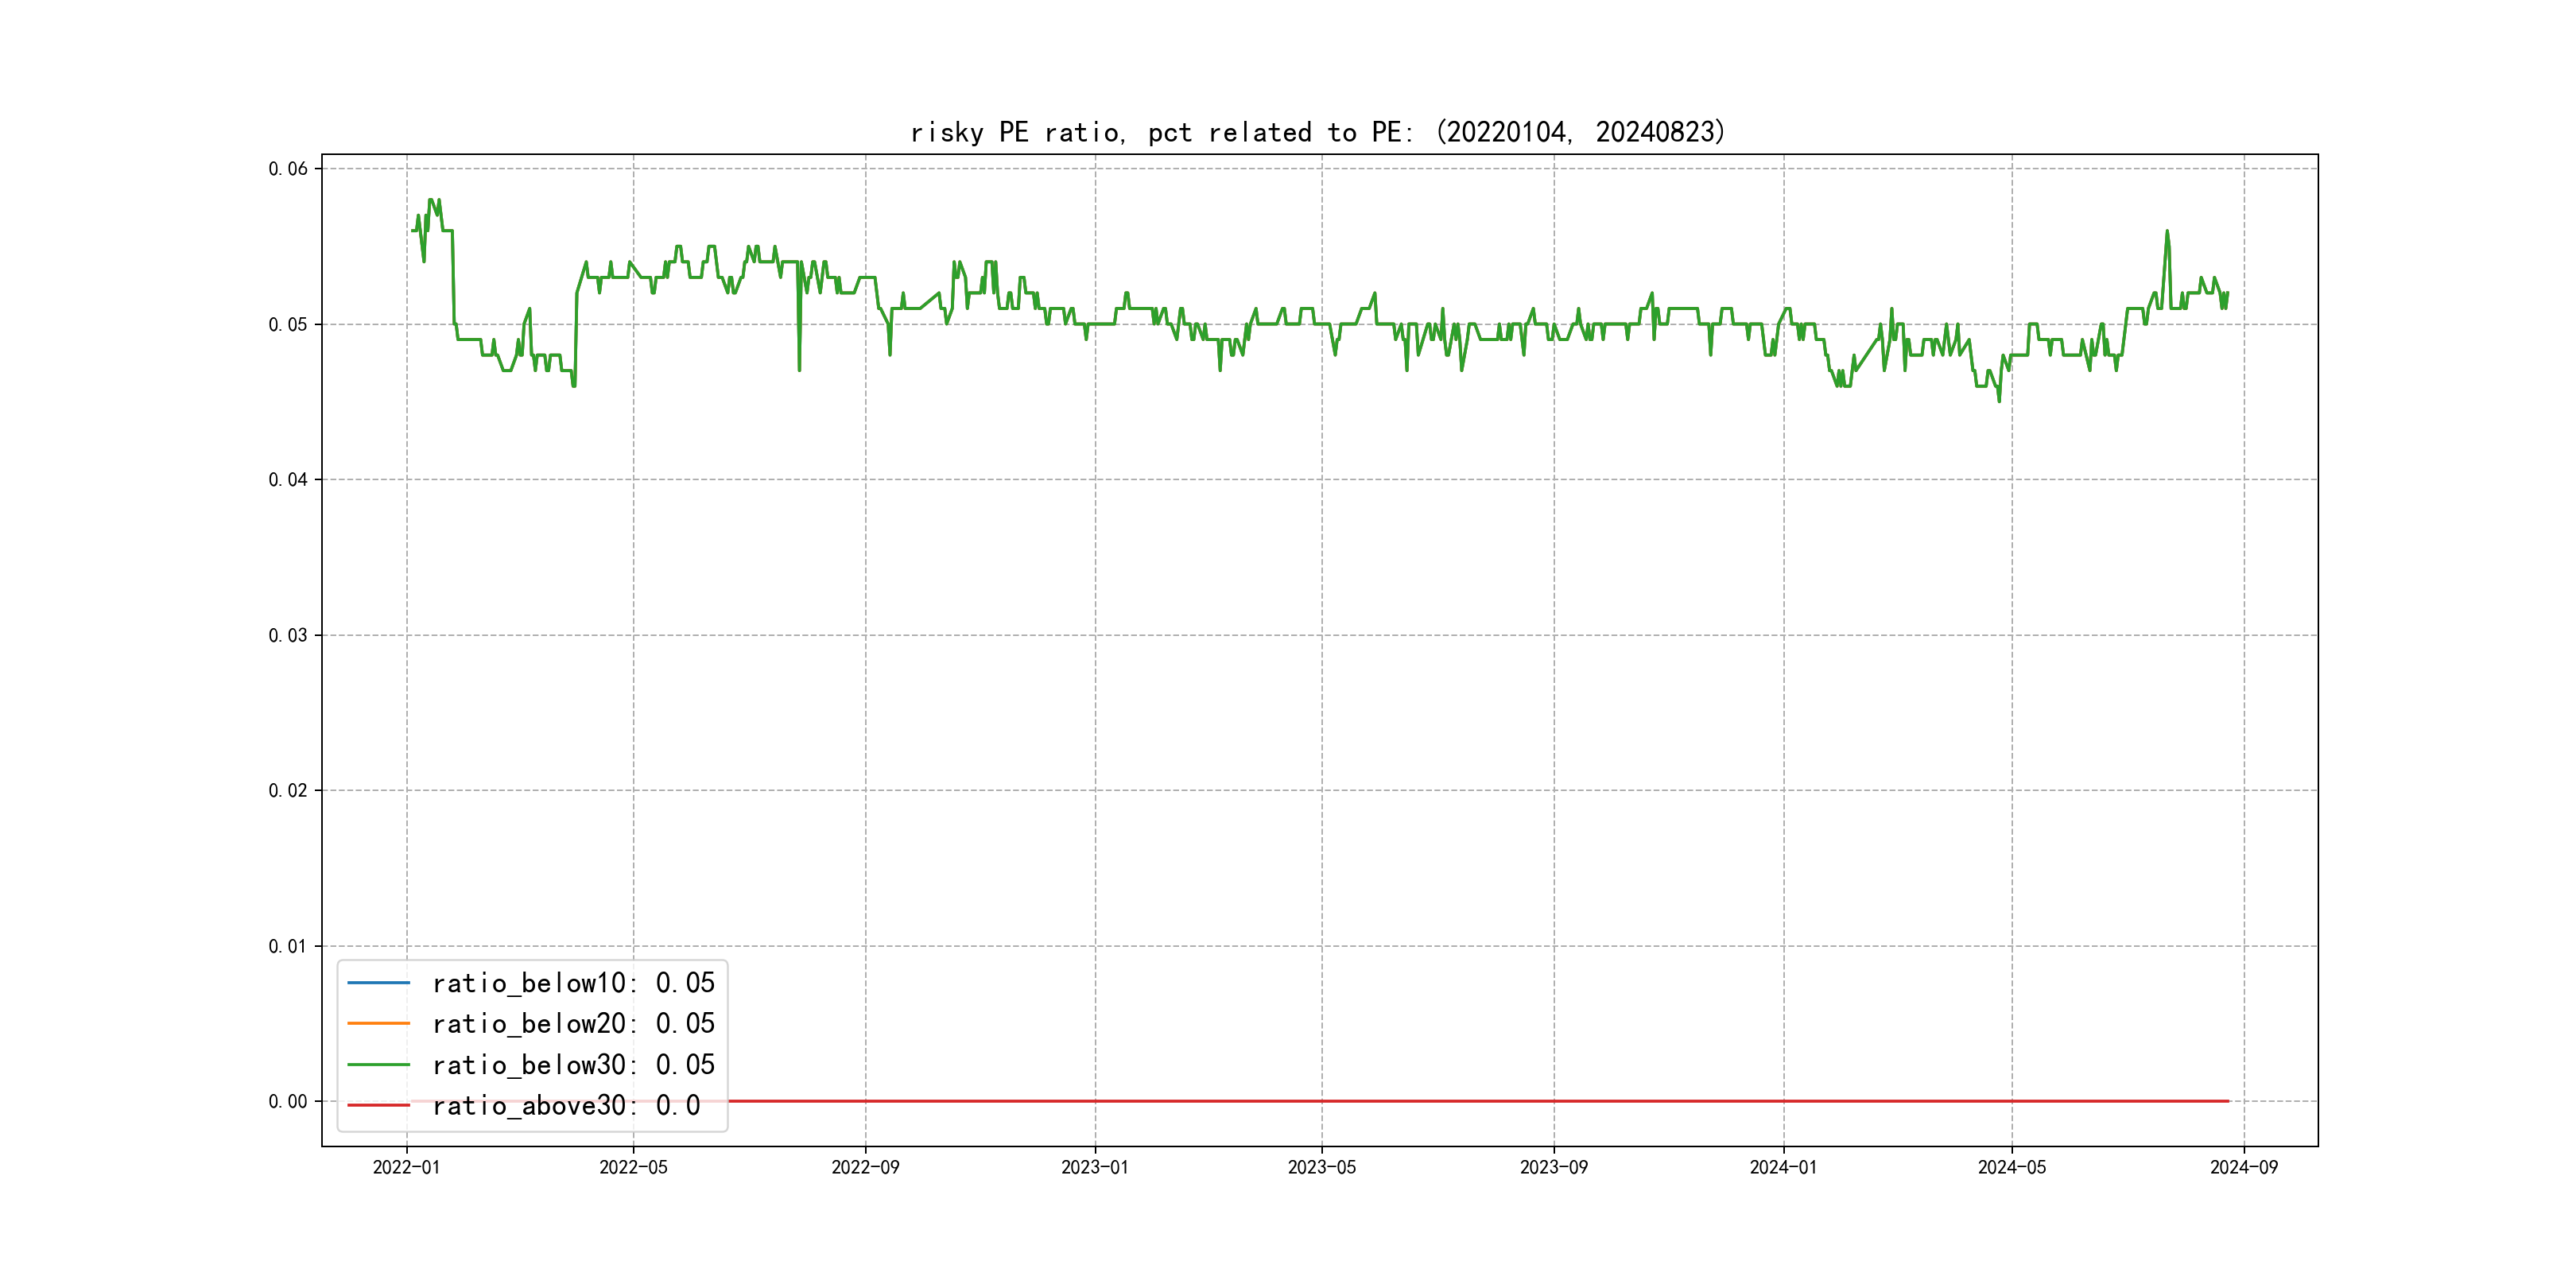2576x1288 pixels.
Task: Click the 2023-09 x-axis label
Action: [x=1553, y=1167]
